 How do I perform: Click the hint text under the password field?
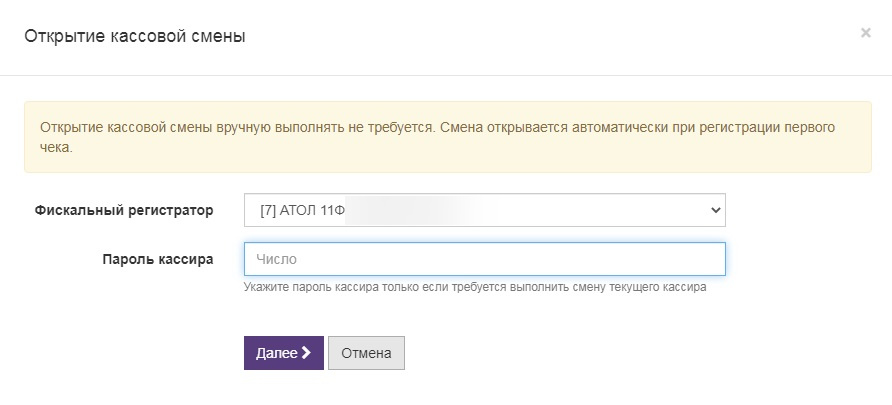[x=475, y=287]
